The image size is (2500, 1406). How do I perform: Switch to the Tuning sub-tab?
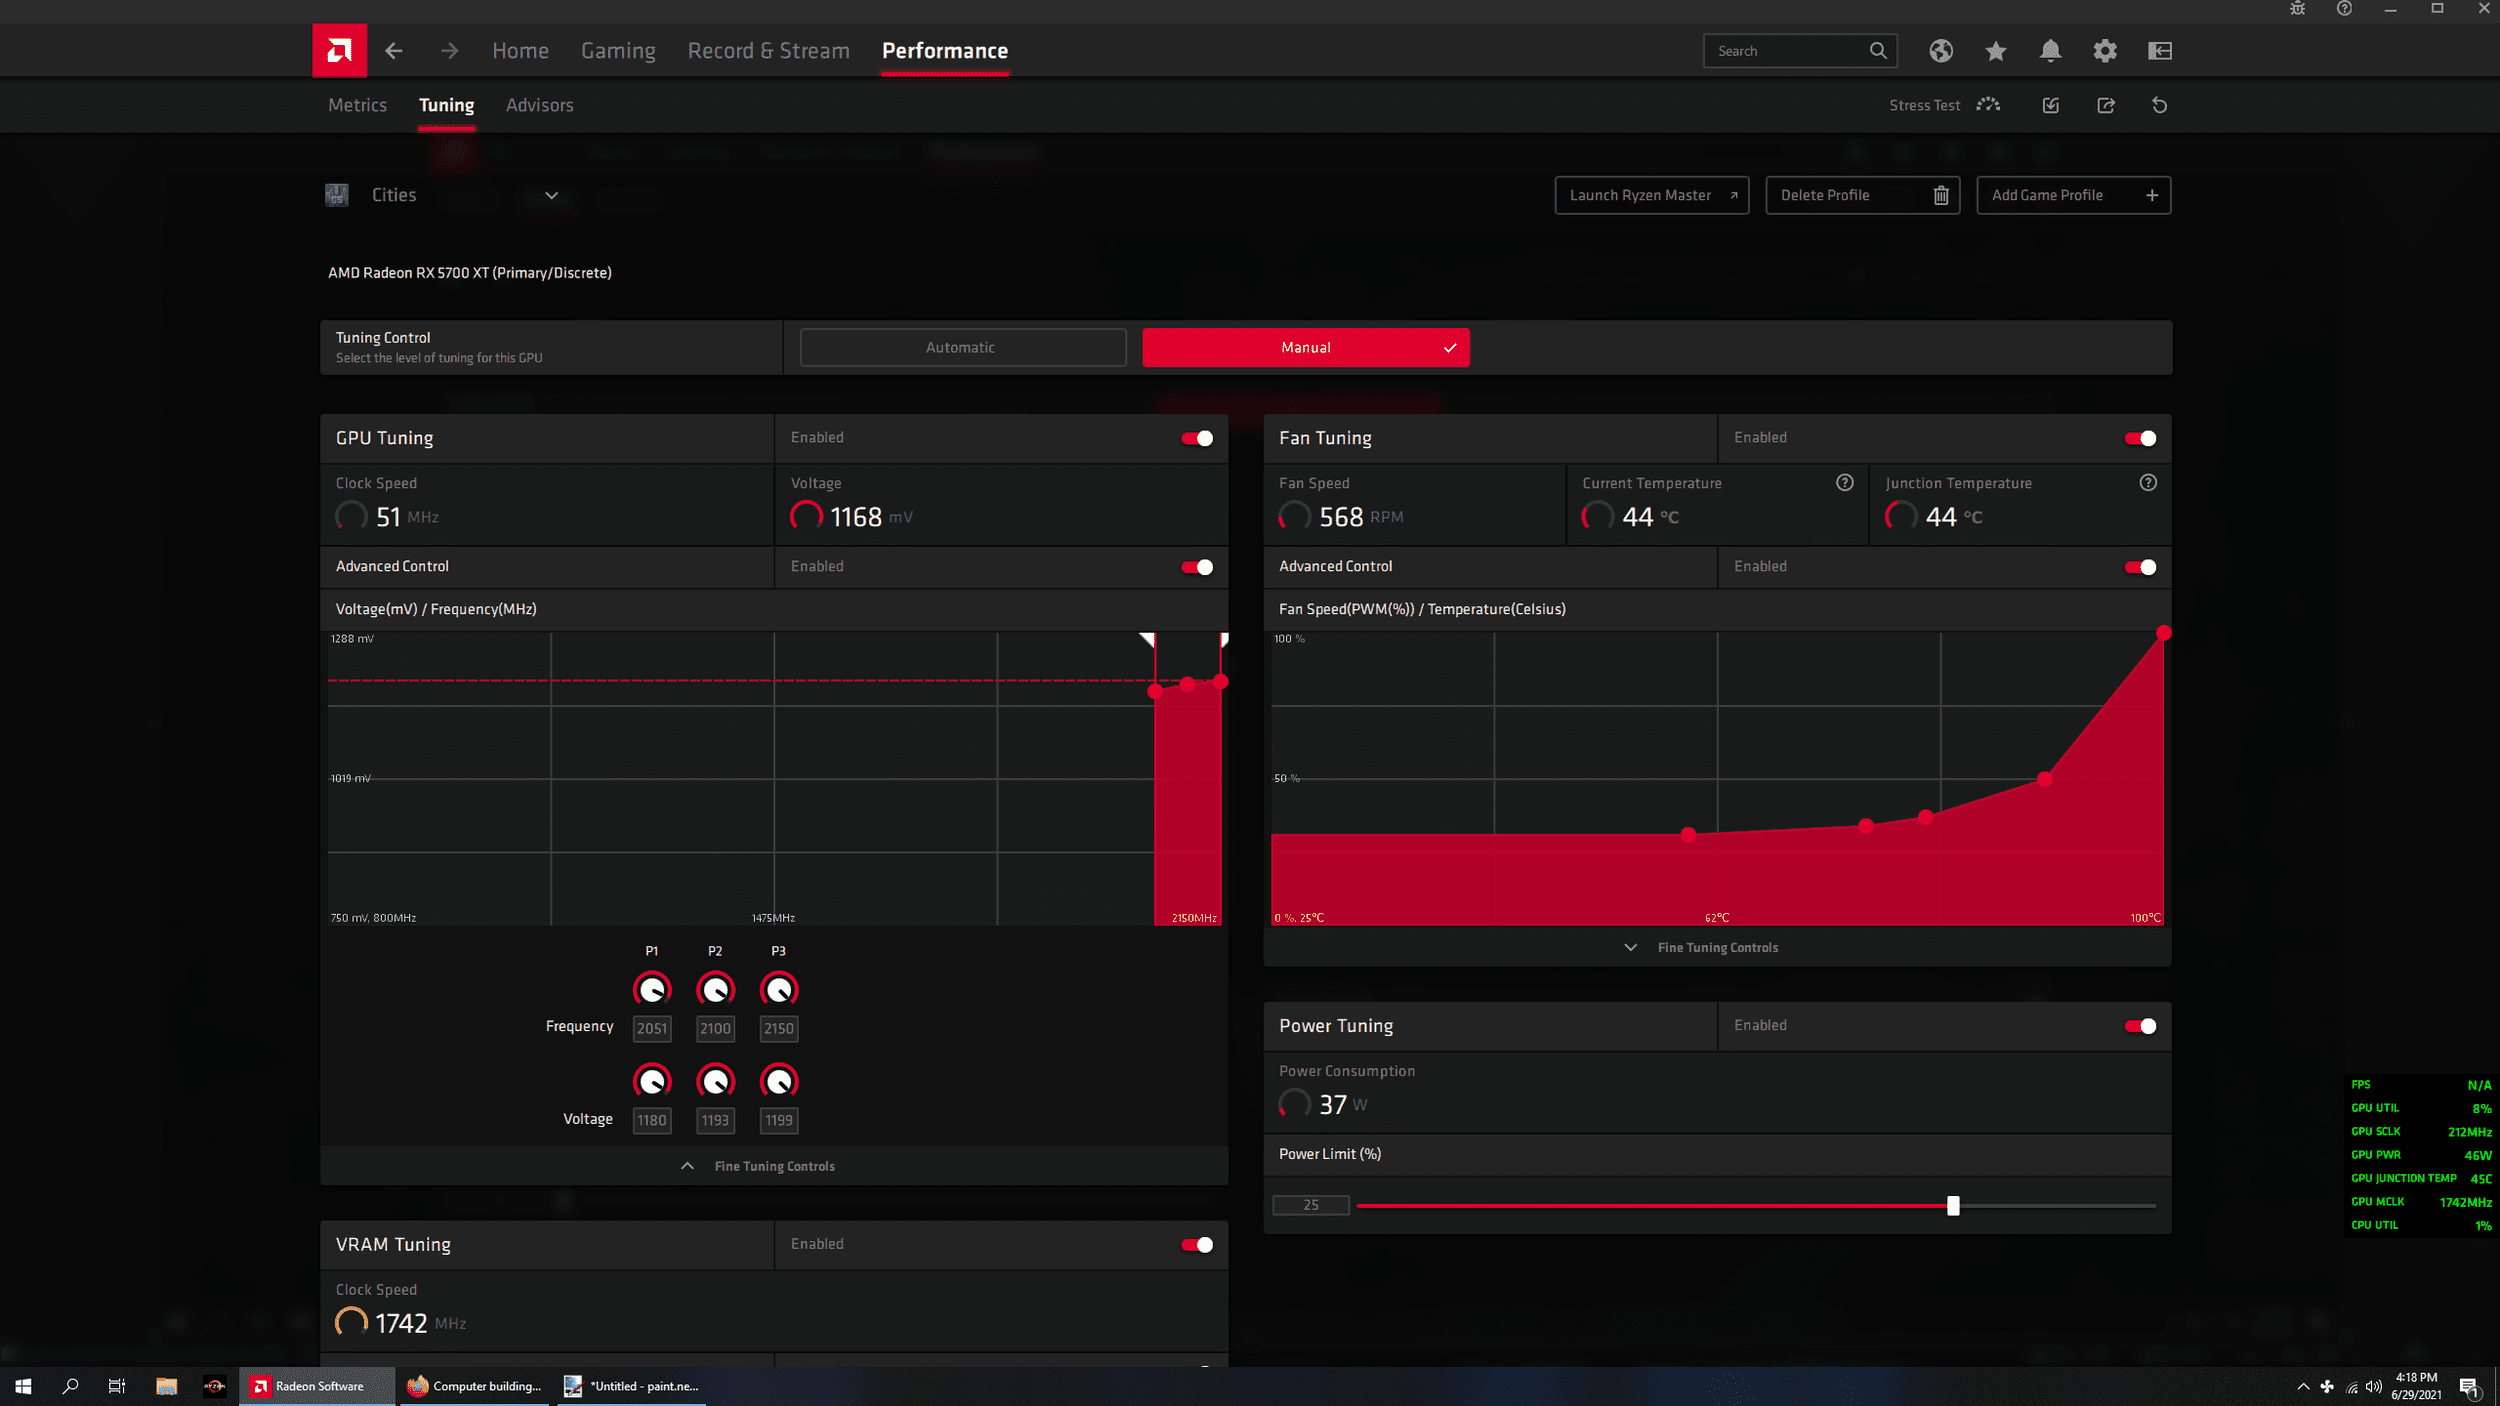tap(446, 105)
